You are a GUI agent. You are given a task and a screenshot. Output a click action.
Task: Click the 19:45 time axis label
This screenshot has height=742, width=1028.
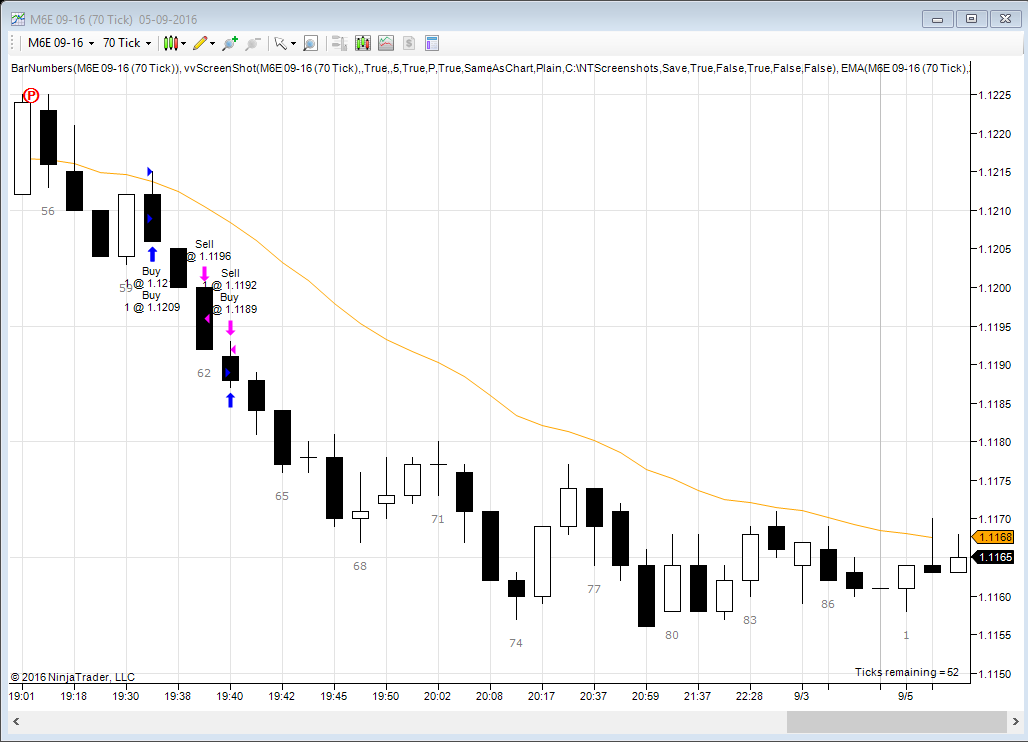pos(334,696)
